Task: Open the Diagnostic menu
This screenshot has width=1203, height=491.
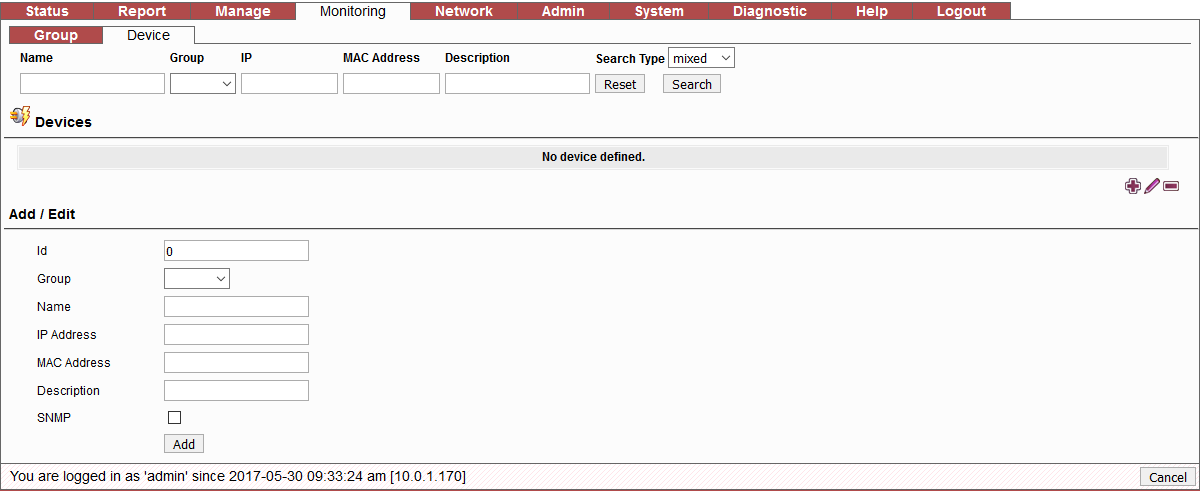Action: [770, 12]
